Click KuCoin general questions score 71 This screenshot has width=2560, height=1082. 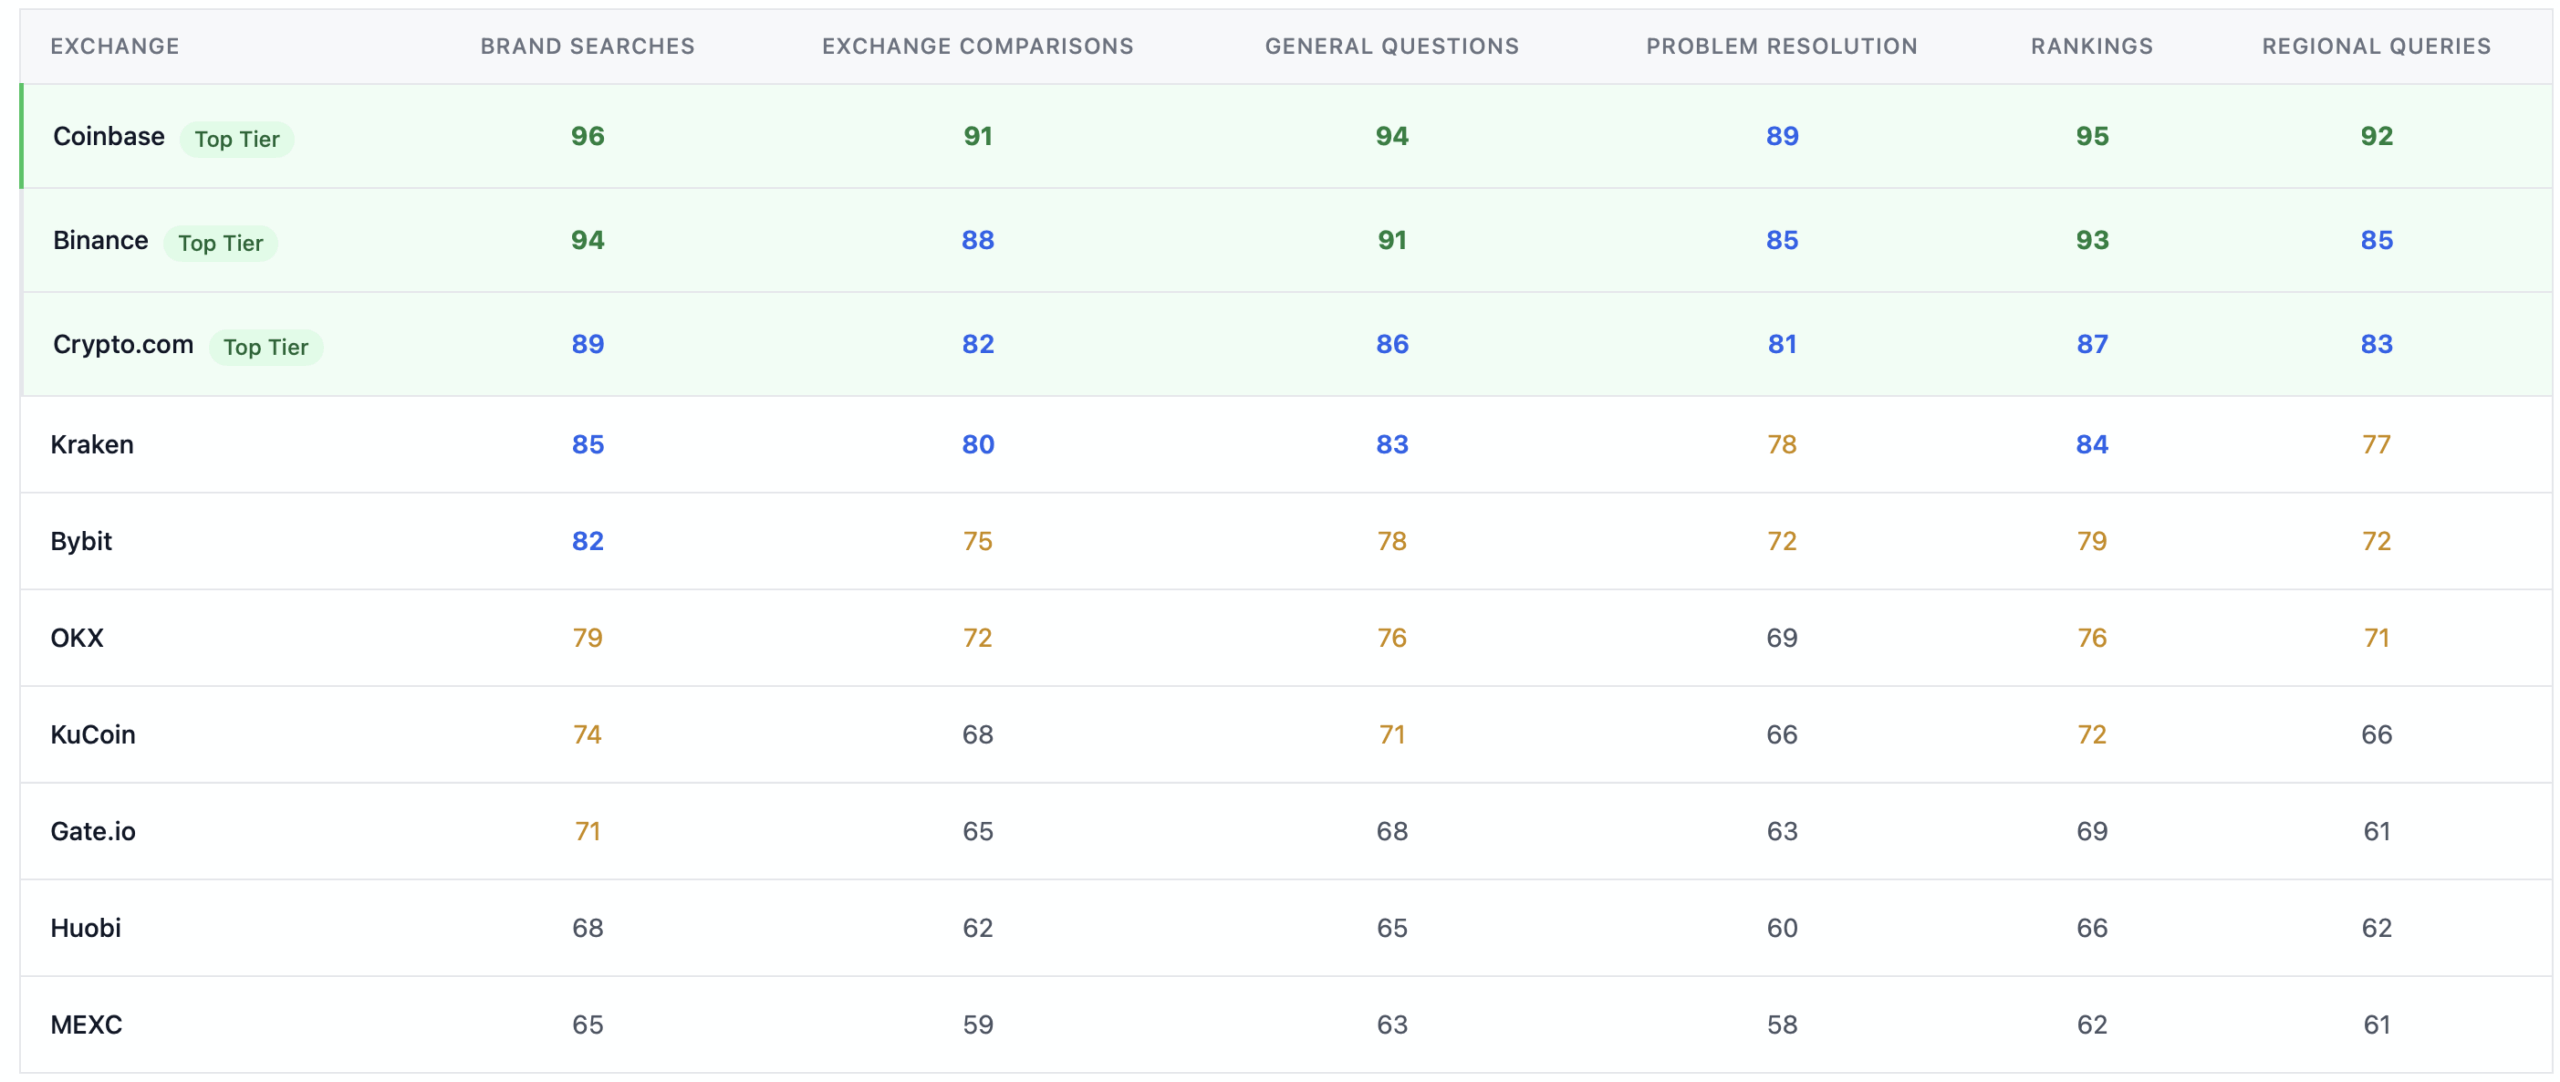click(x=1391, y=735)
